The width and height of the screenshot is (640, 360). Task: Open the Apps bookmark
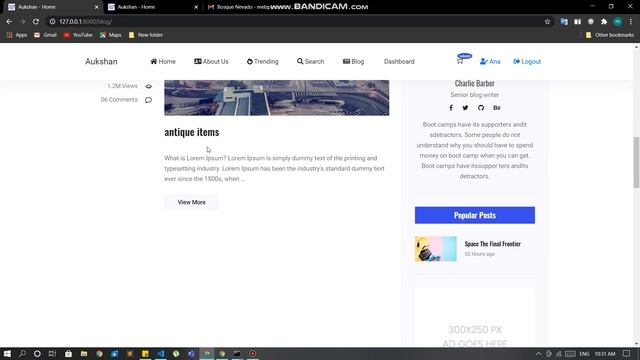[17, 35]
